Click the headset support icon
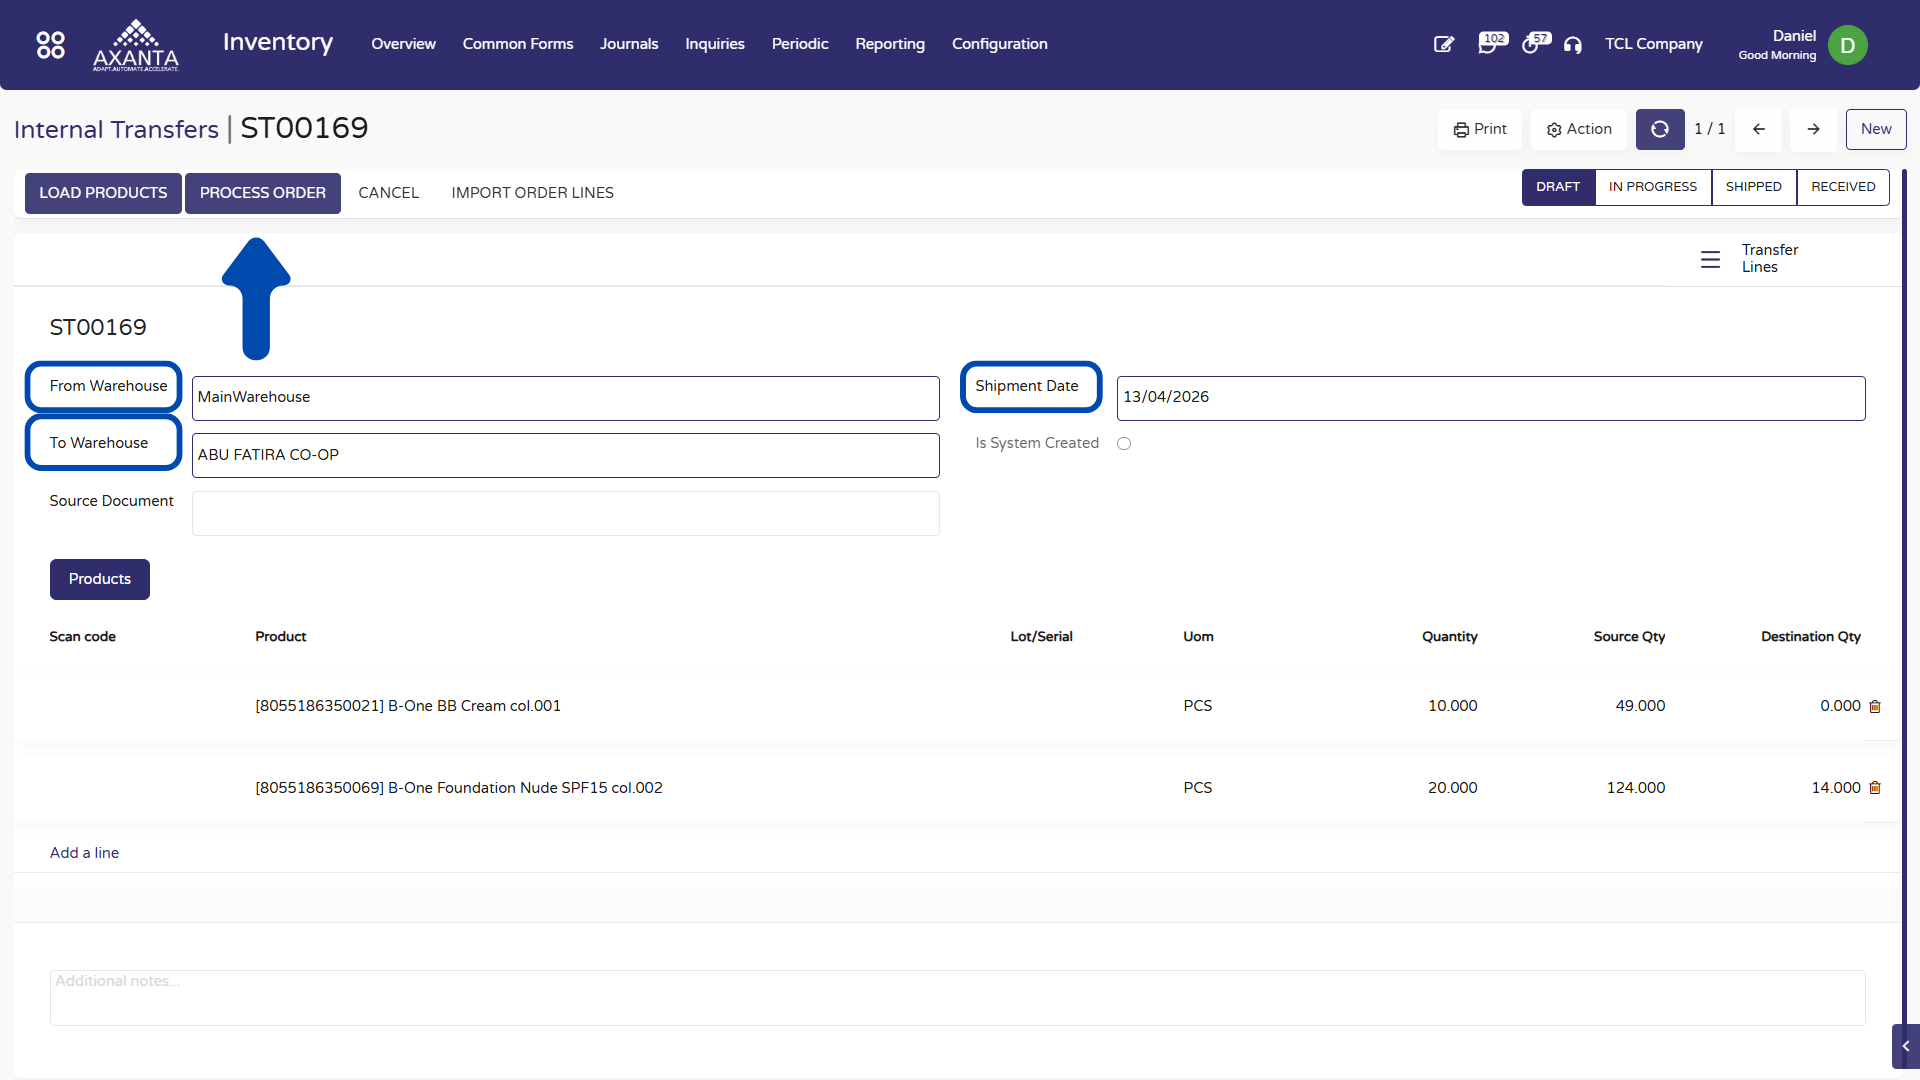This screenshot has width=1920, height=1080. click(1573, 45)
